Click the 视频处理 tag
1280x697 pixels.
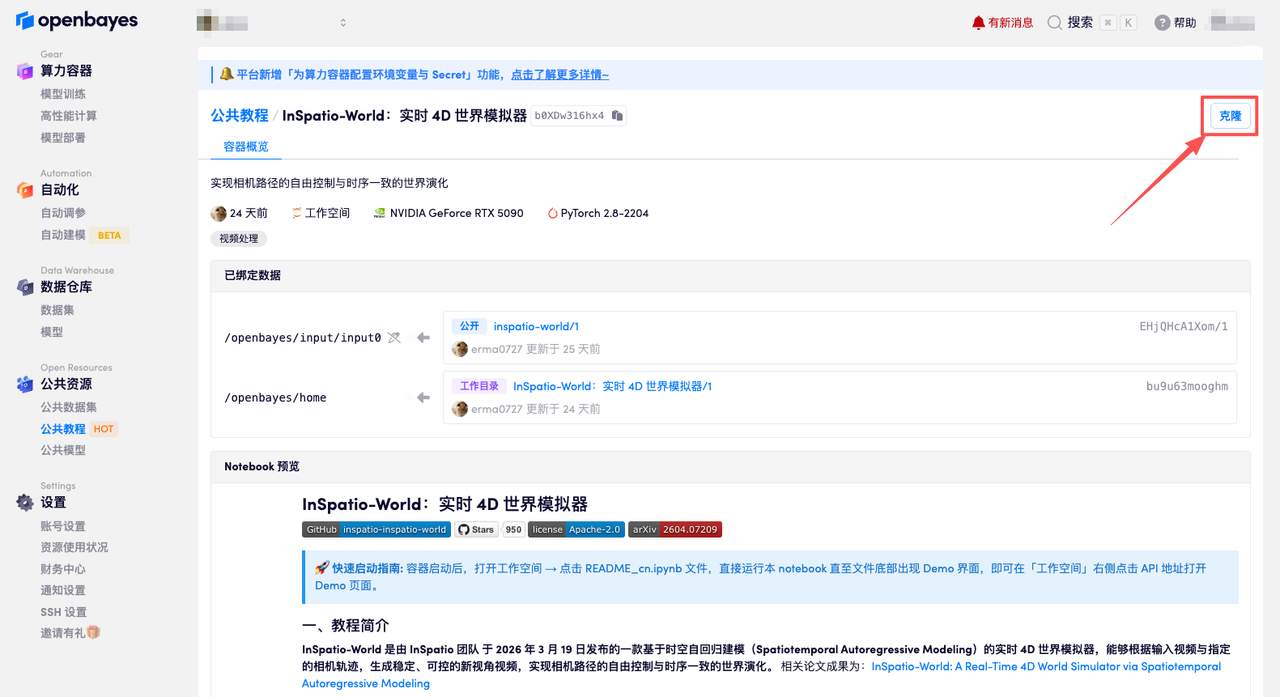(x=239, y=239)
